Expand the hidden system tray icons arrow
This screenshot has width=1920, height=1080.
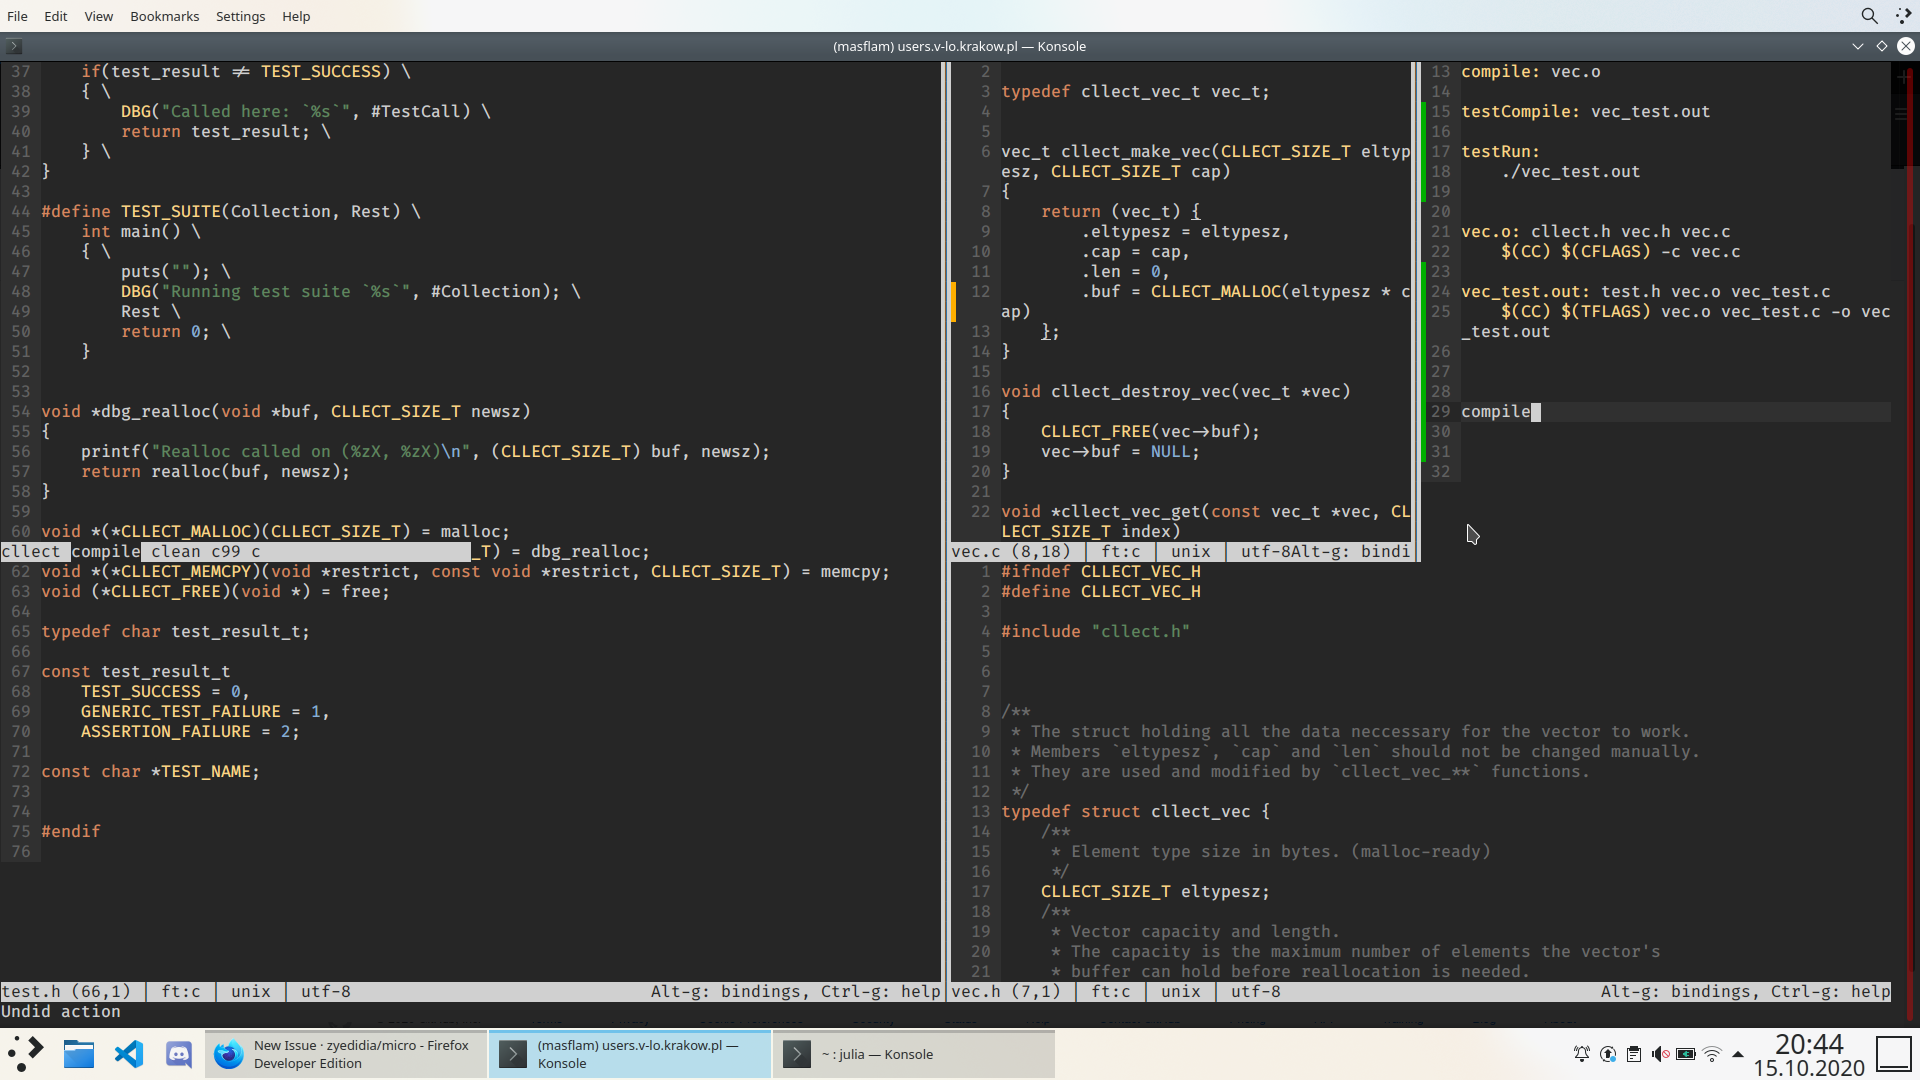1738,1053
